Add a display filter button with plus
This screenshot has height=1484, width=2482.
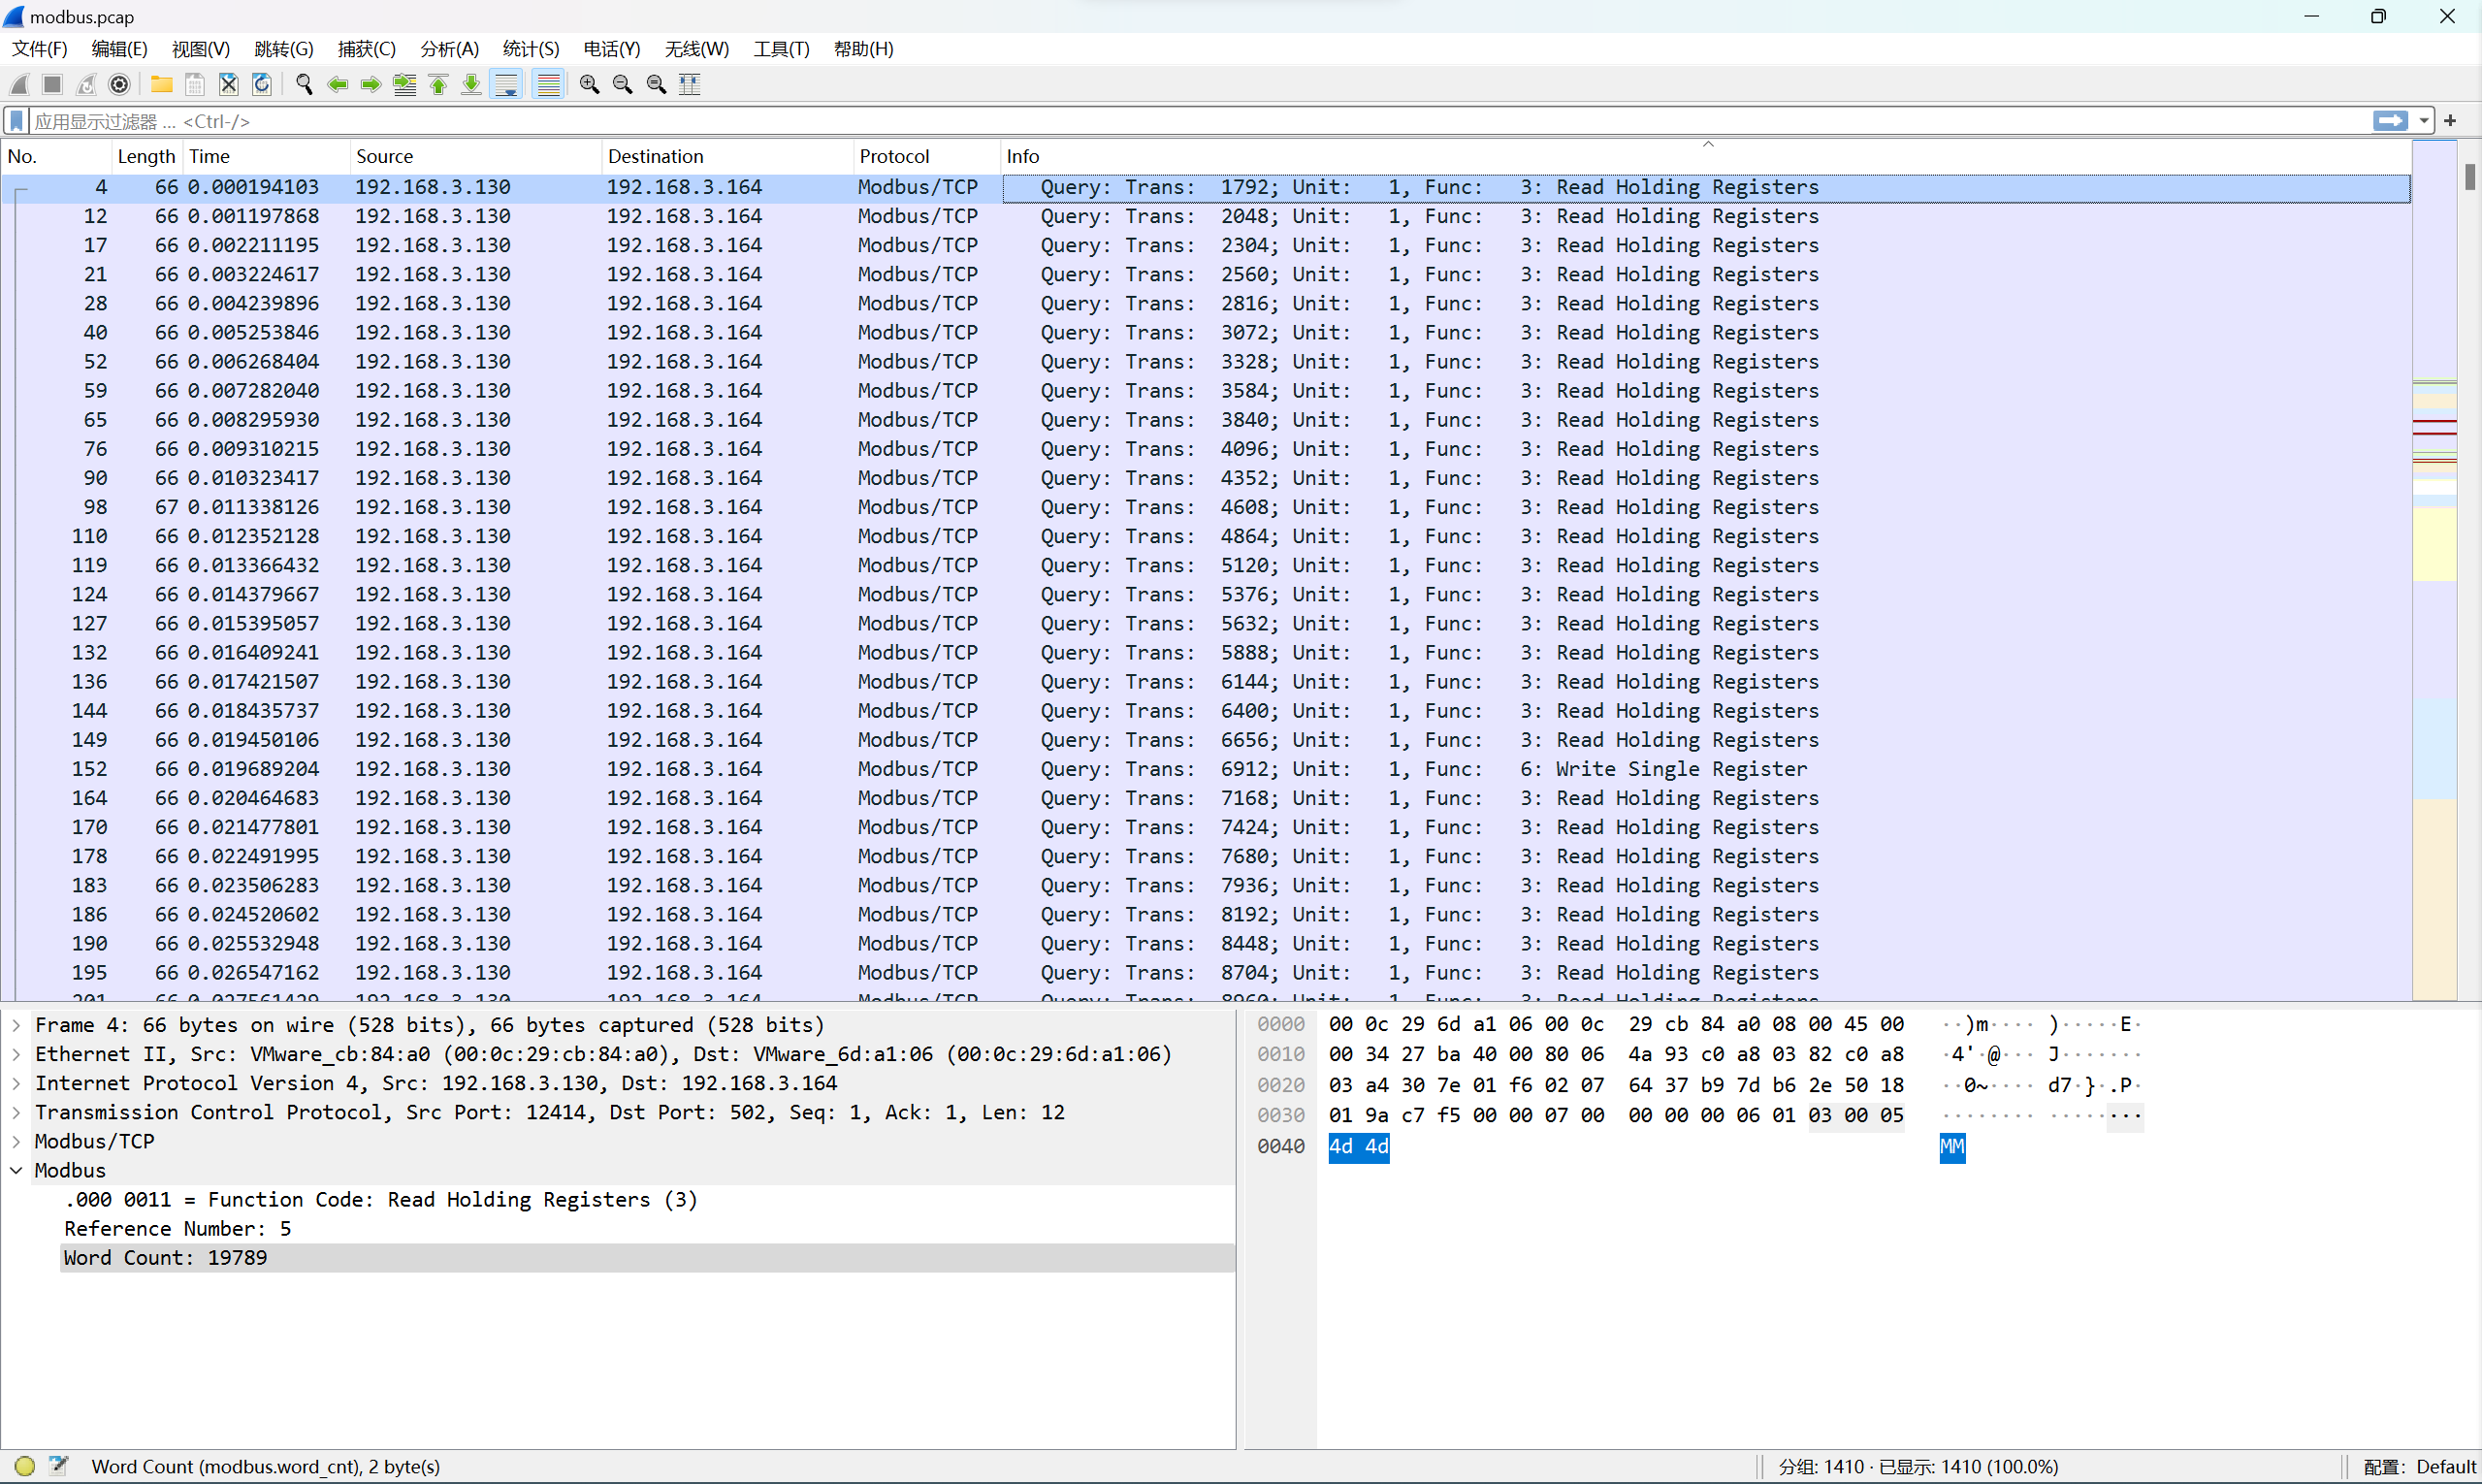(x=2450, y=121)
